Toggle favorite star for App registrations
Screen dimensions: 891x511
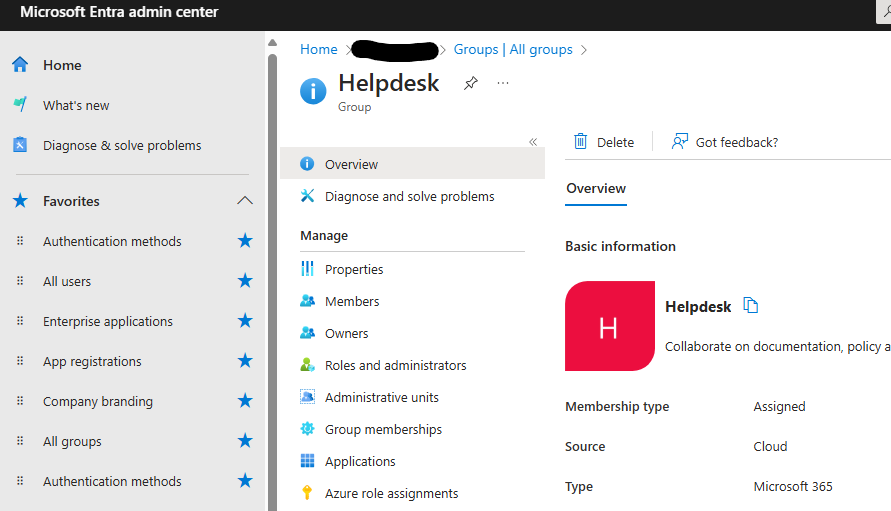[x=245, y=361]
